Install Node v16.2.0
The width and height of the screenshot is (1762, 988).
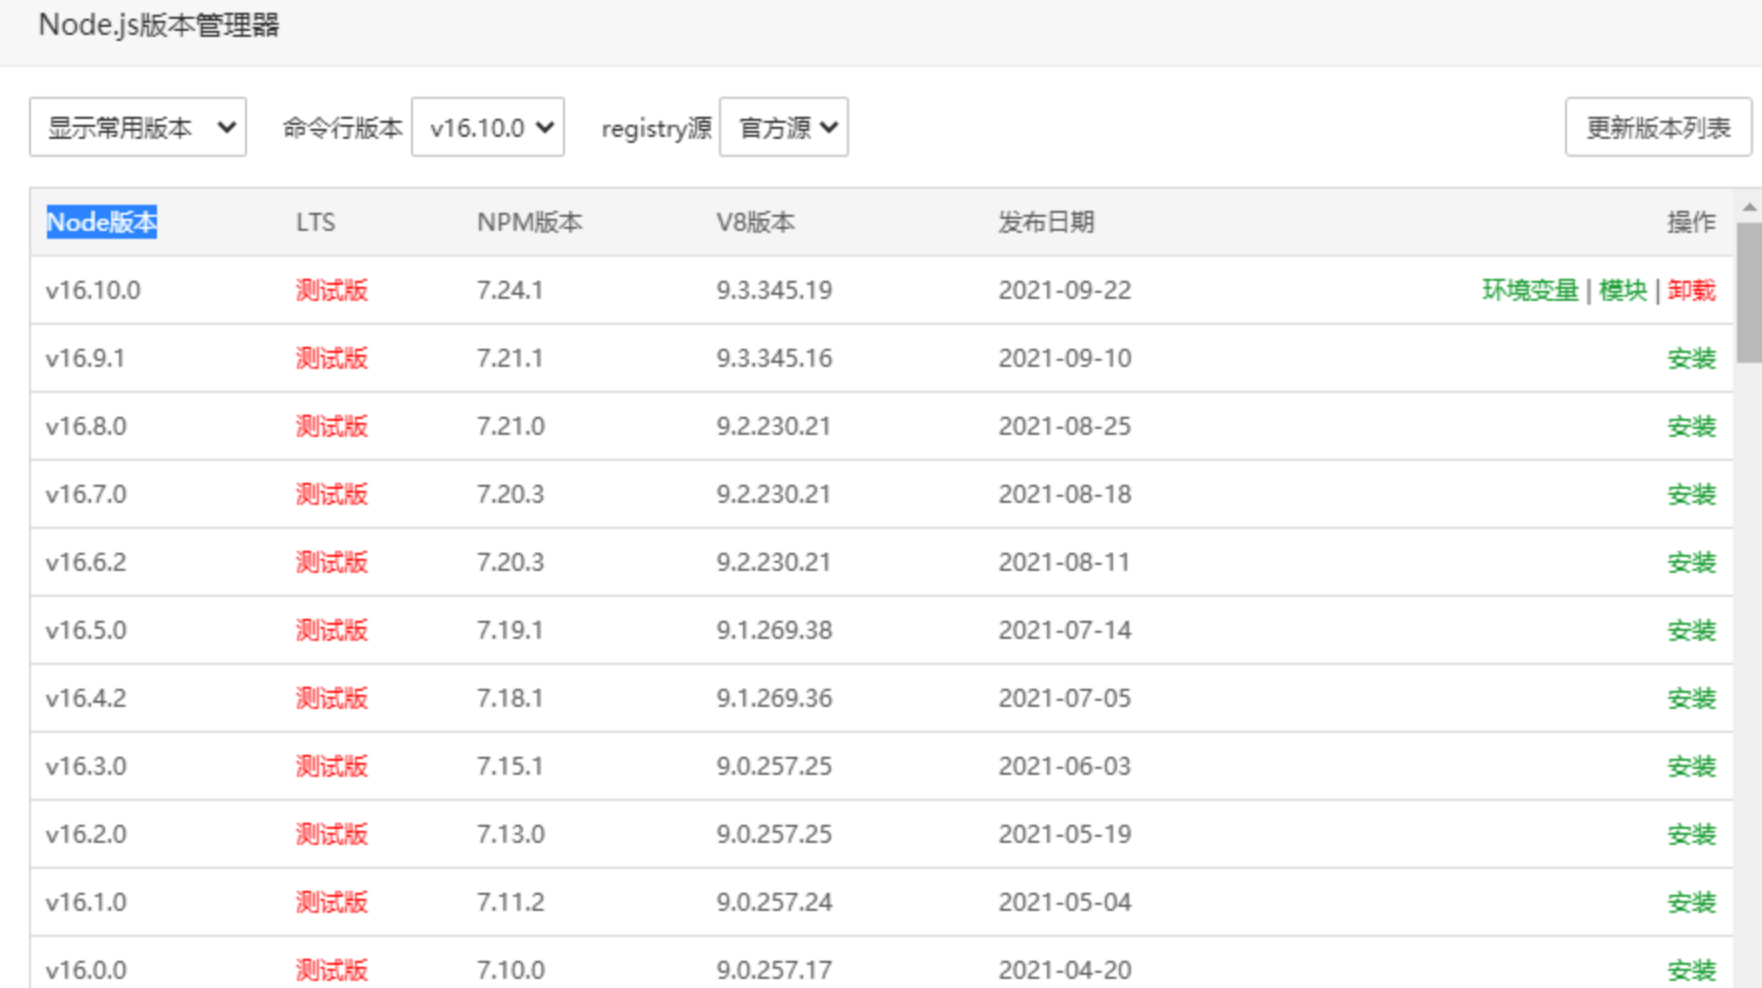tap(1692, 834)
